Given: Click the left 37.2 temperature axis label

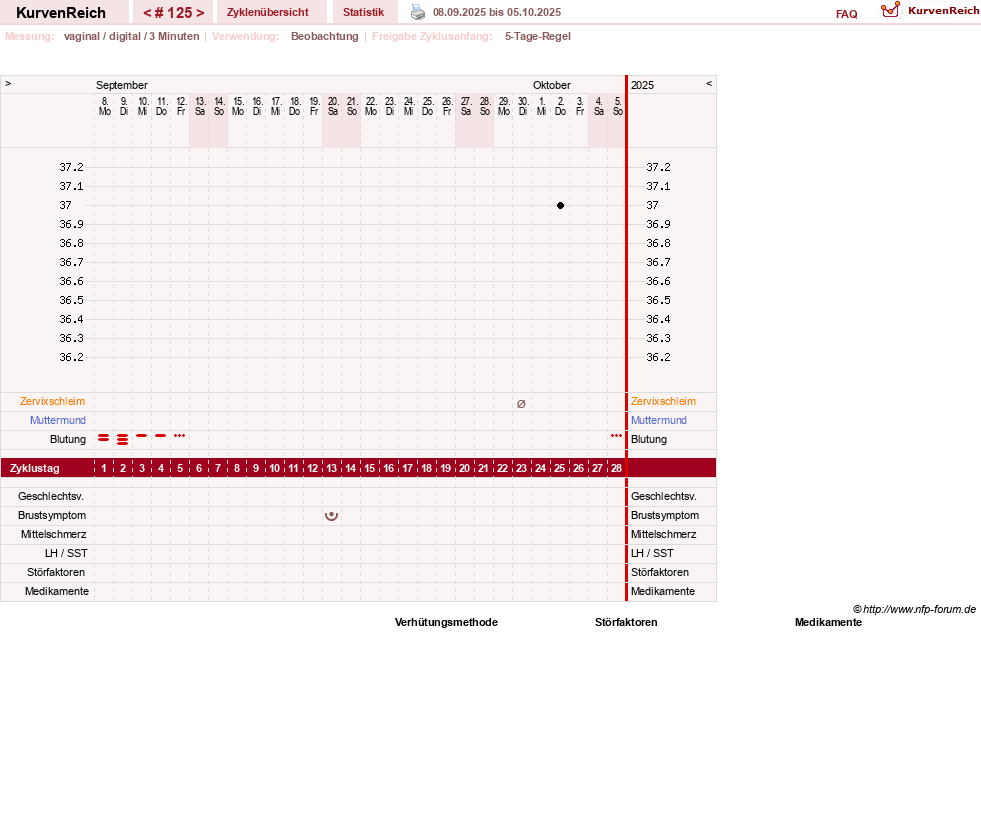Looking at the screenshot, I should (x=71, y=167).
